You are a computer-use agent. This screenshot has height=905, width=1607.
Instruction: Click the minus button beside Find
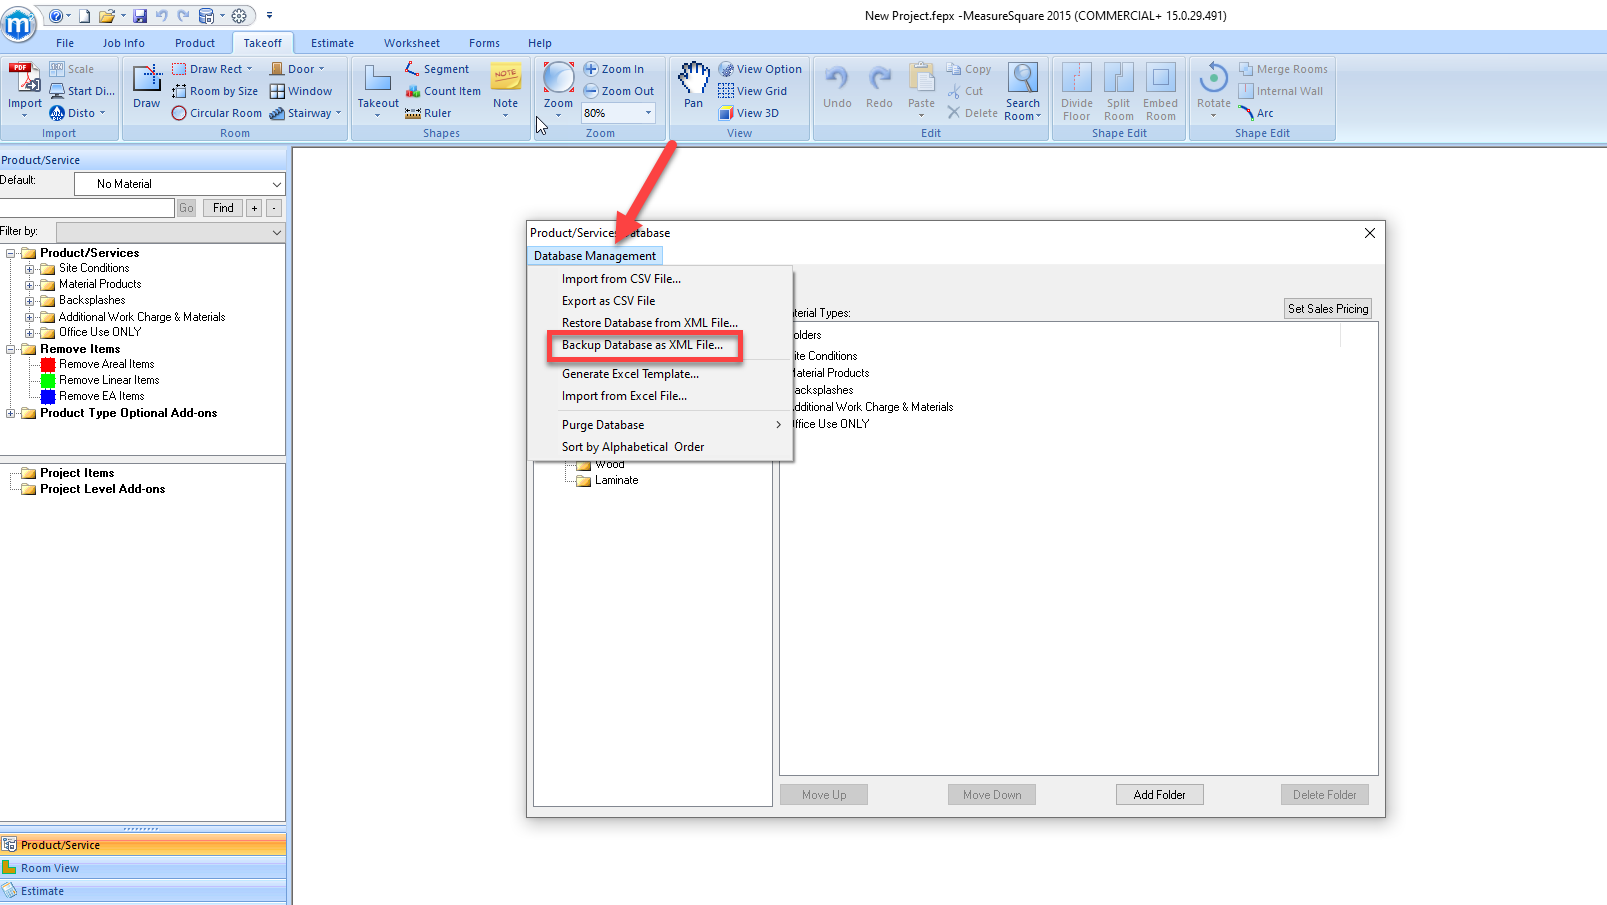click(x=274, y=208)
